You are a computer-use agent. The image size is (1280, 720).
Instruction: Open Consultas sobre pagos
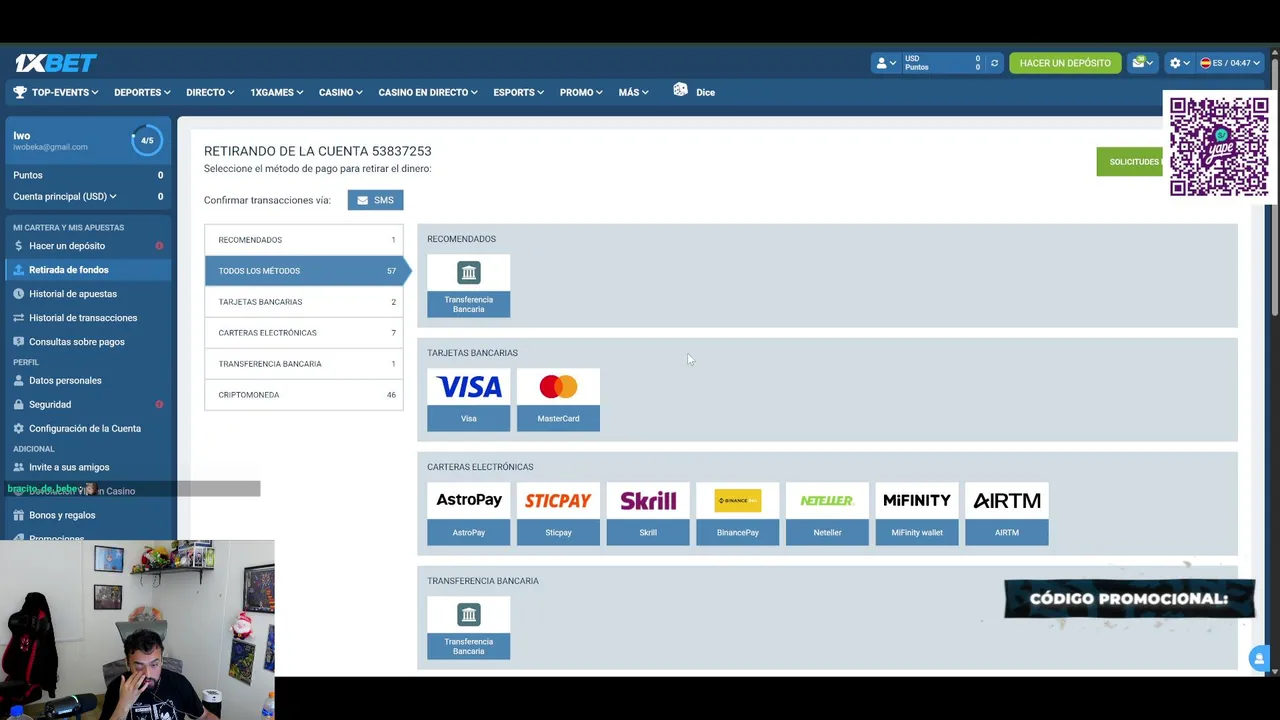point(88,342)
